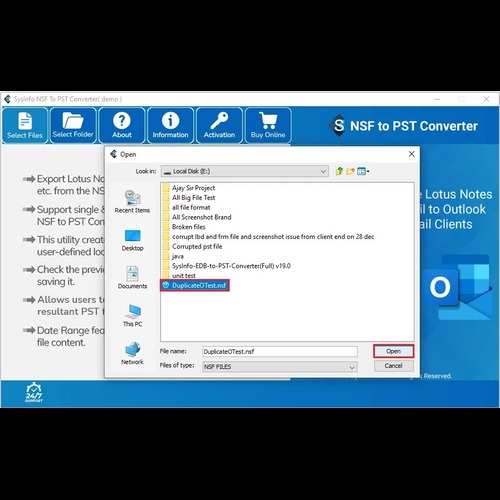The image size is (500, 500).
Task: Select the Ajay Sir Project folder
Action: pyautogui.click(x=189, y=188)
